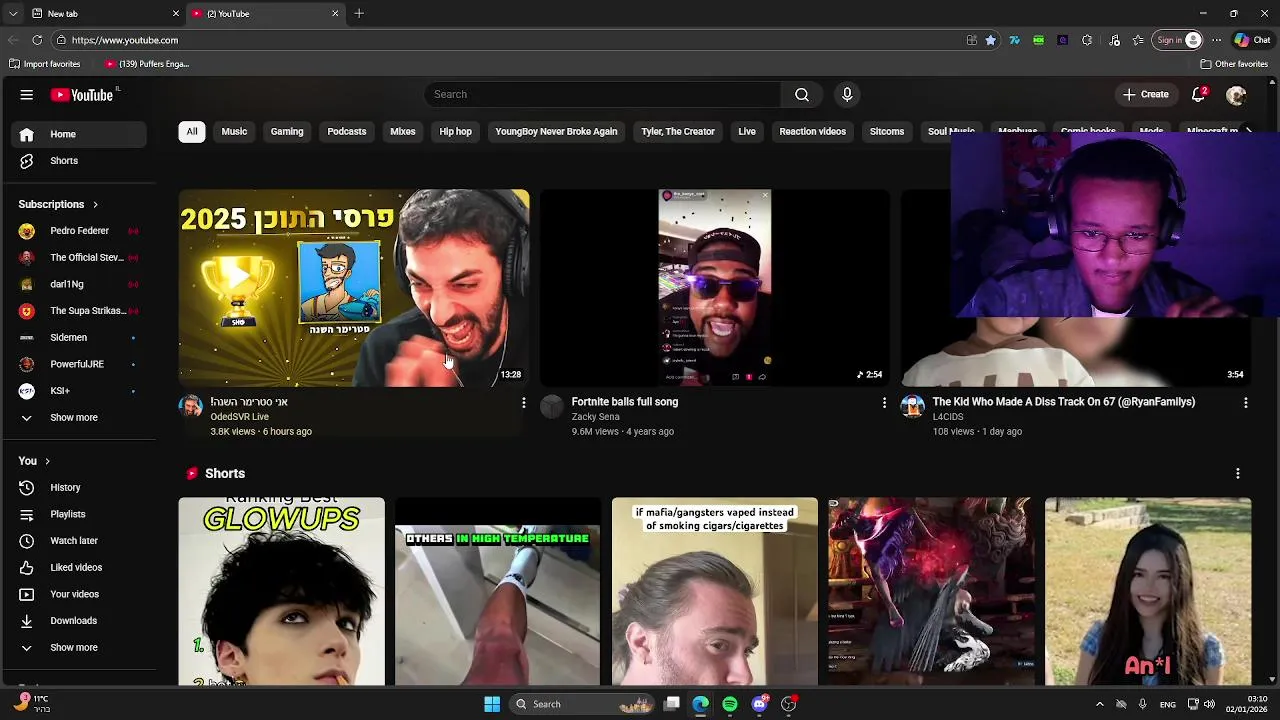This screenshot has height=720, width=1280.
Task: Open Zacky Sena channel link
Action: click(595, 417)
